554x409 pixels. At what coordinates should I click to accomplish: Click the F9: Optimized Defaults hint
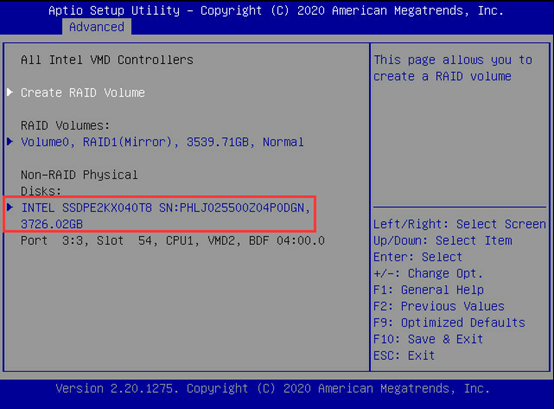point(449,322)
